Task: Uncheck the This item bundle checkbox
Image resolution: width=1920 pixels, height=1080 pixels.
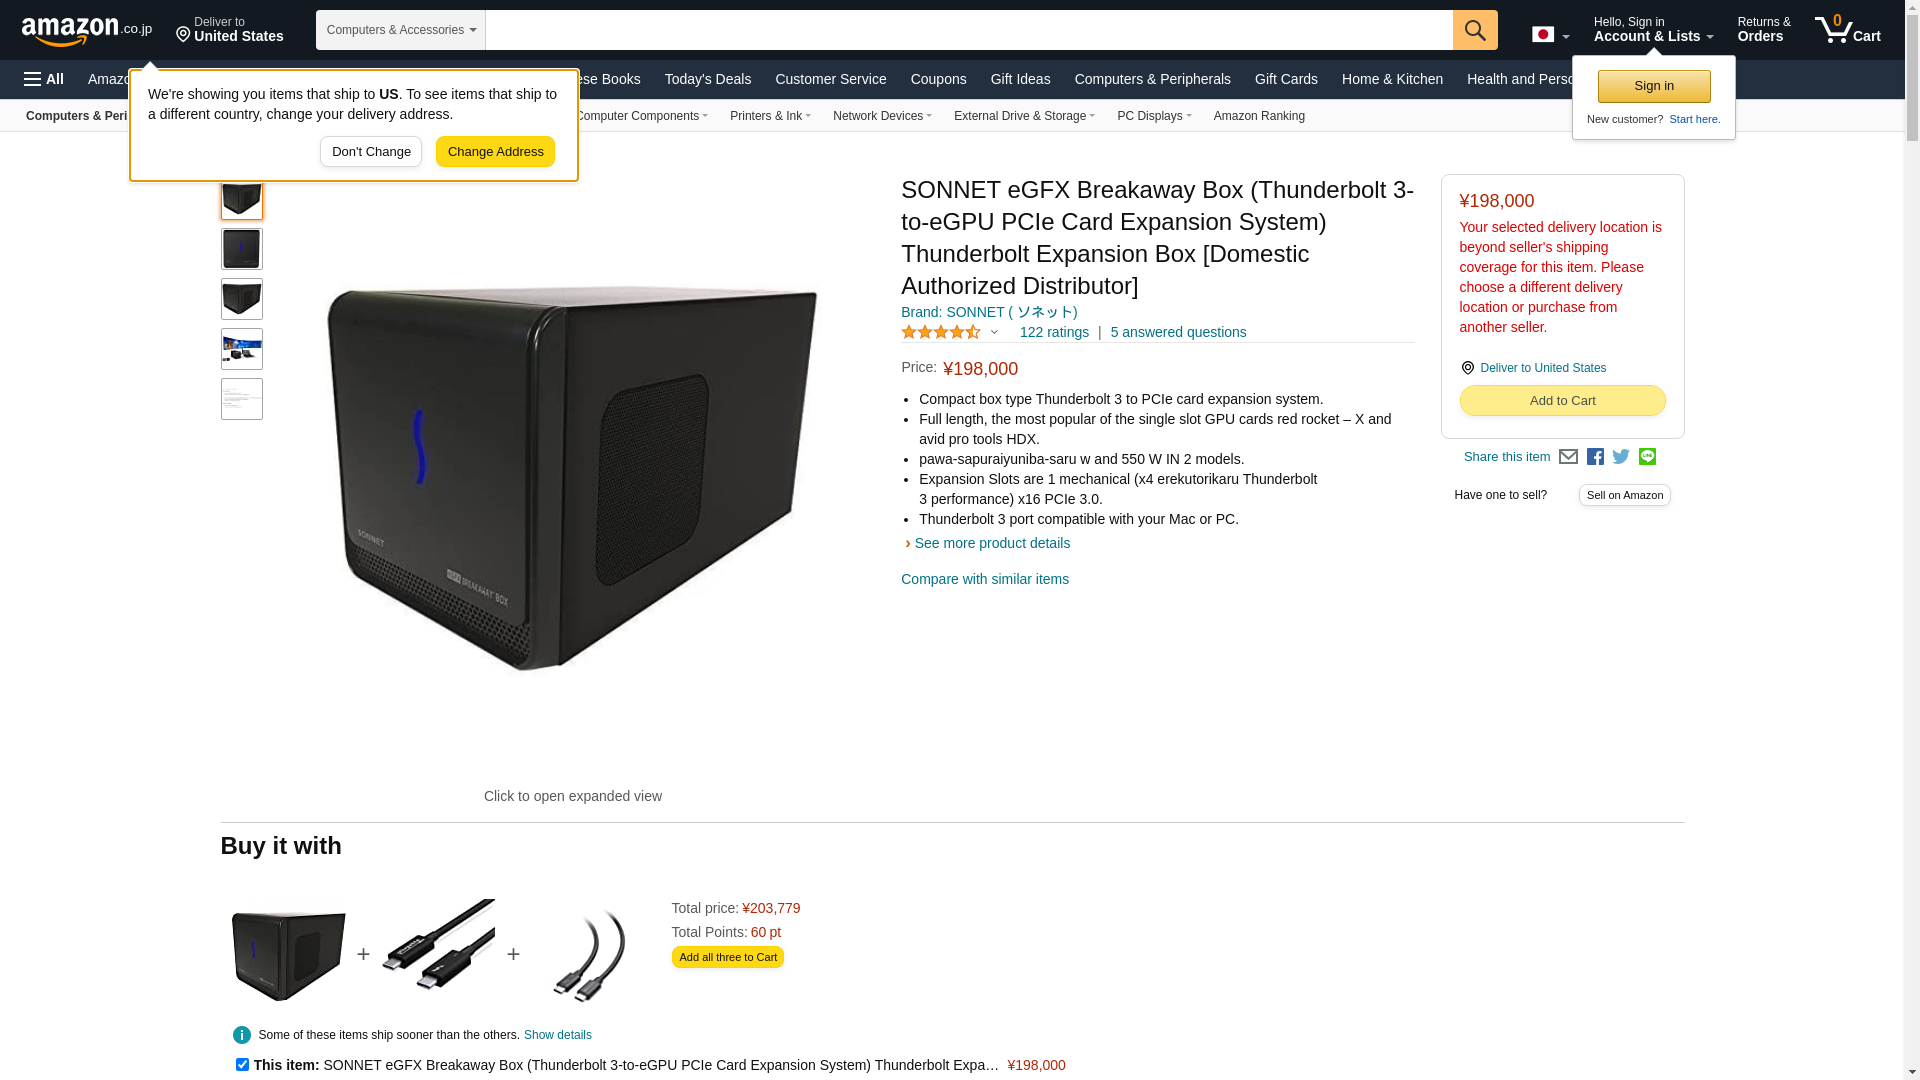Action: coord(242,1065)
